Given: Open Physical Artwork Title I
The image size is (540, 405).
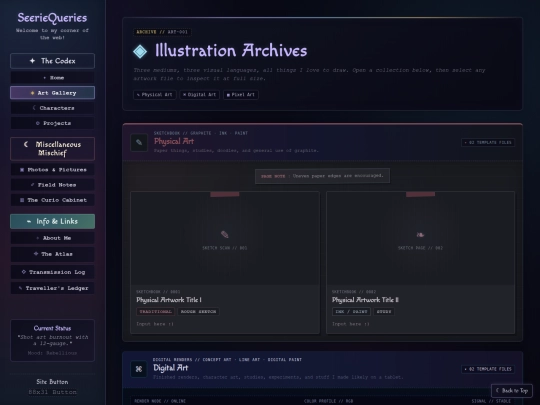Looking at the screenshot, I should click(x=169, y=300).
